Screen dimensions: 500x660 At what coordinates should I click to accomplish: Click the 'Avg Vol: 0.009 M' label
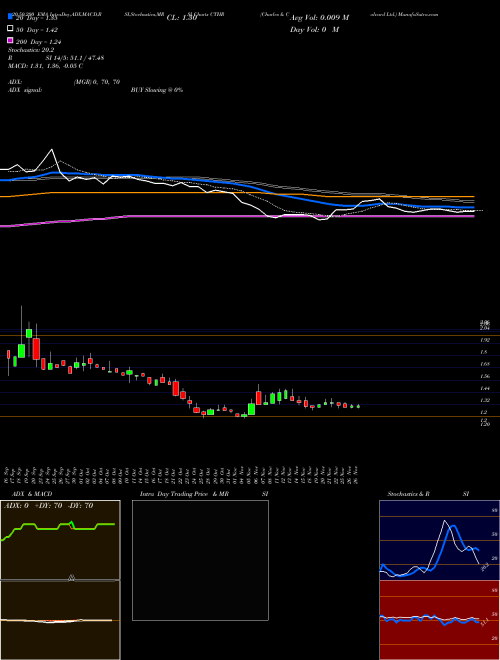click(319, 18)
